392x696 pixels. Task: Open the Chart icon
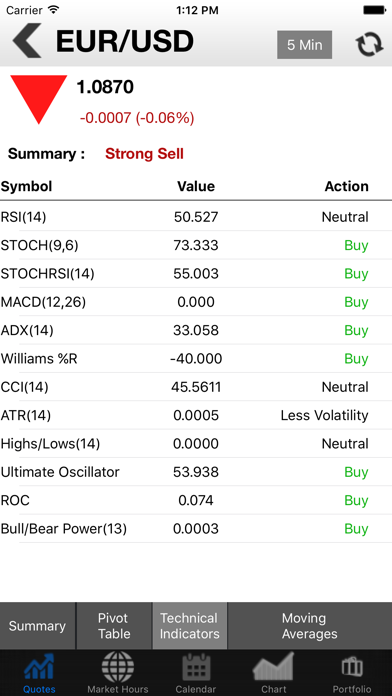[x=274, y=666]
